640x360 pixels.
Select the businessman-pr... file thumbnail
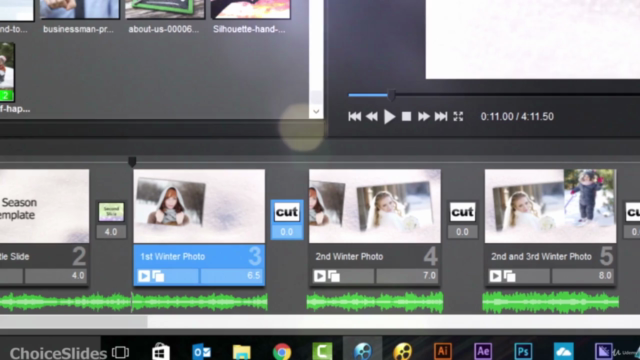[x=79, y=9]
